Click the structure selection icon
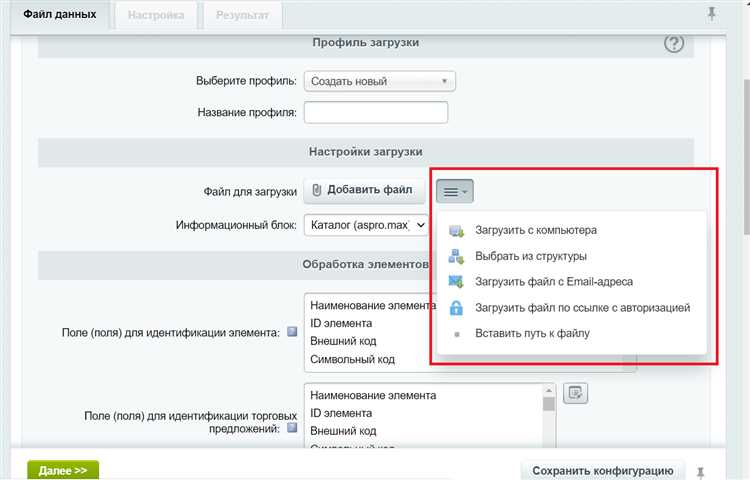 click(456, 256)
